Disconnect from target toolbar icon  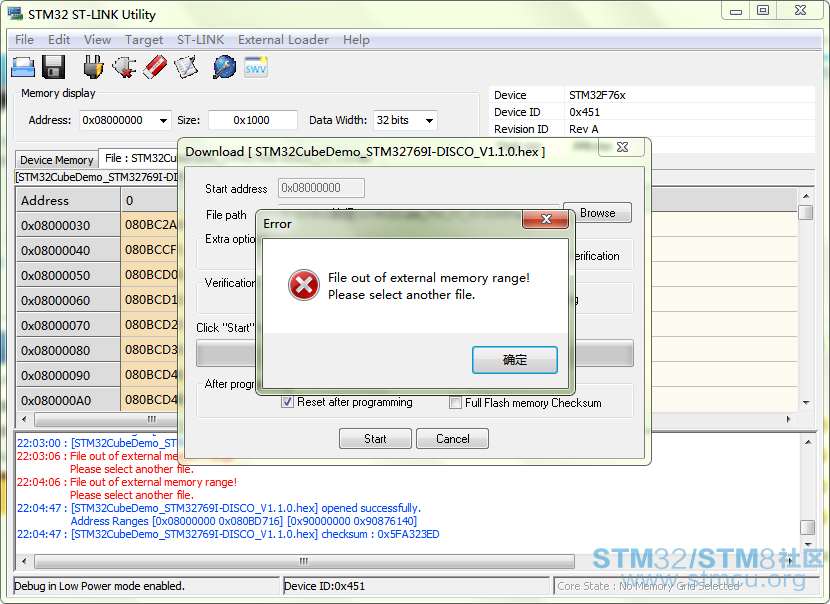[x=124, y=67]
